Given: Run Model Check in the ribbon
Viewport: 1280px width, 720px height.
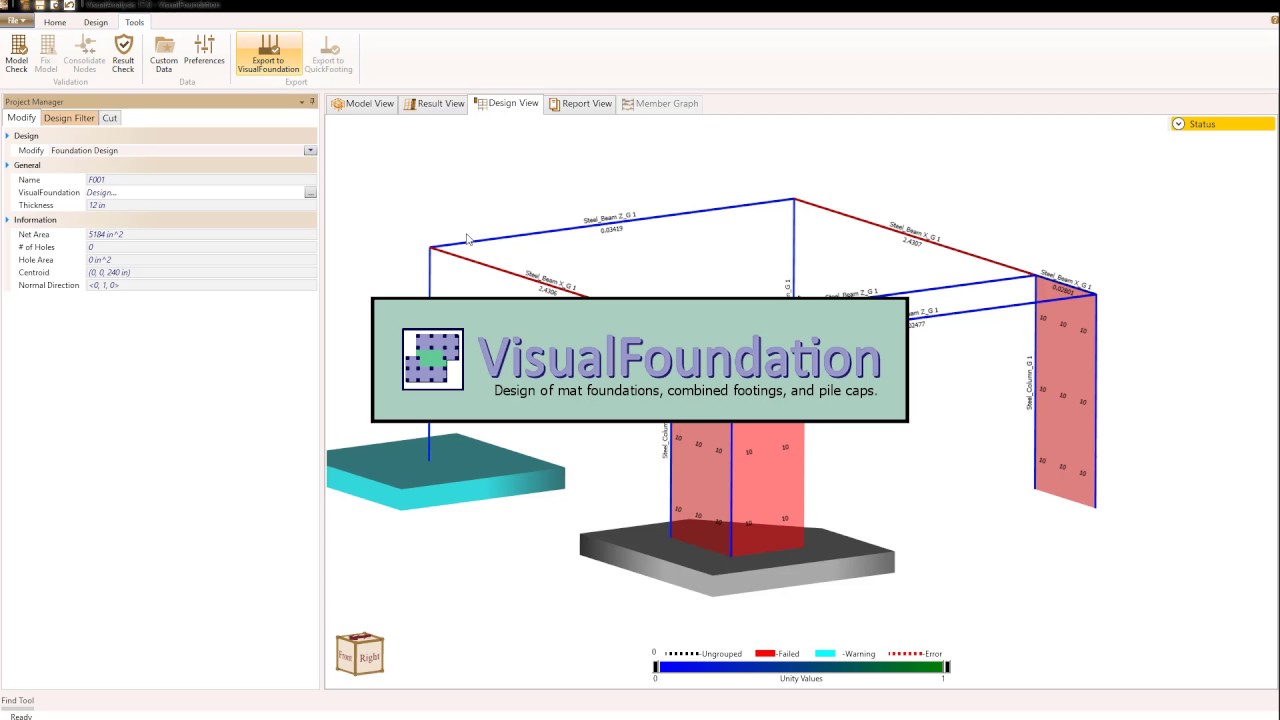Looking at the screenshot, I should point(16,54).
